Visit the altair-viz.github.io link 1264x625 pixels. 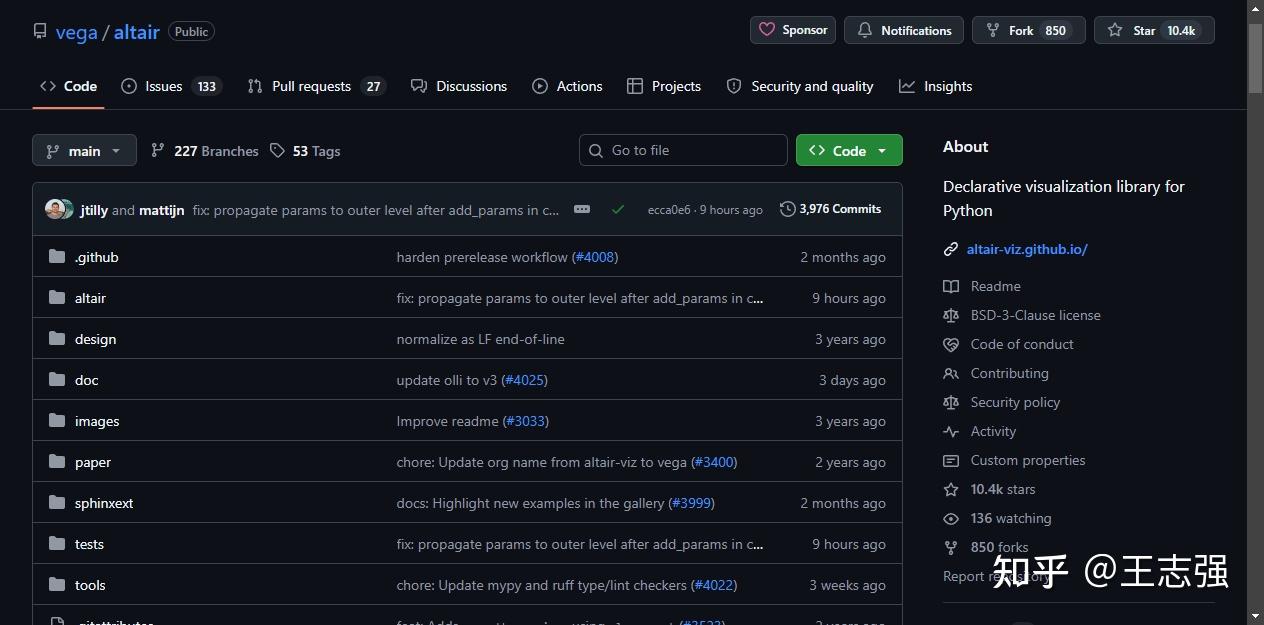1027,249
